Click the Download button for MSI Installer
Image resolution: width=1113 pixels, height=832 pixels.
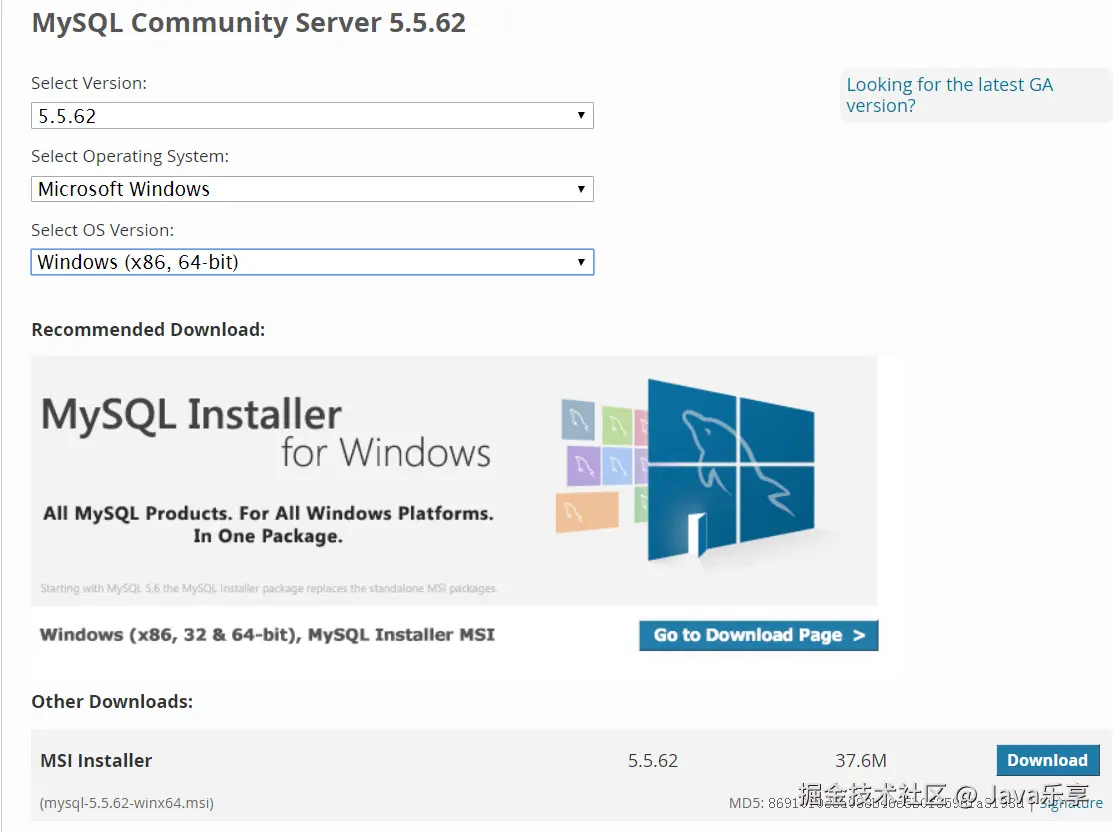click(1048, 760)
